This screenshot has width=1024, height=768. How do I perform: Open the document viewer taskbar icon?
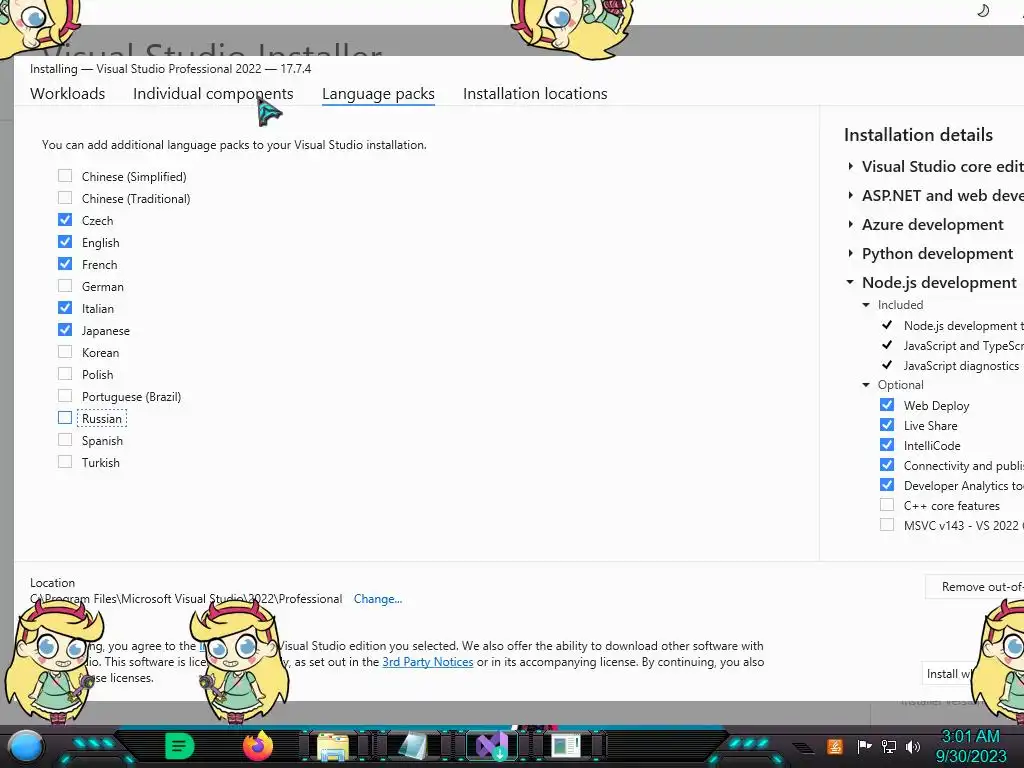[566, 746]
